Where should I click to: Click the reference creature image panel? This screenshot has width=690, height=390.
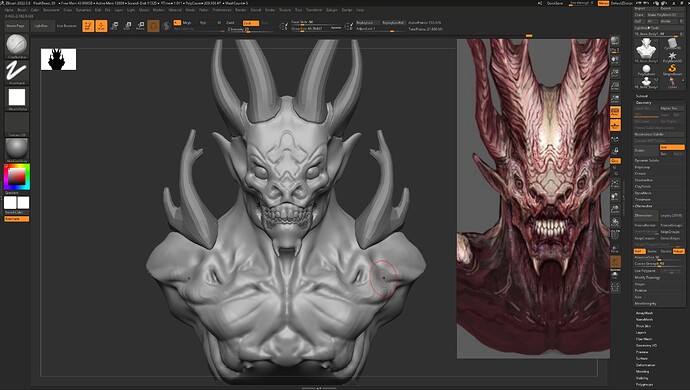533,199
